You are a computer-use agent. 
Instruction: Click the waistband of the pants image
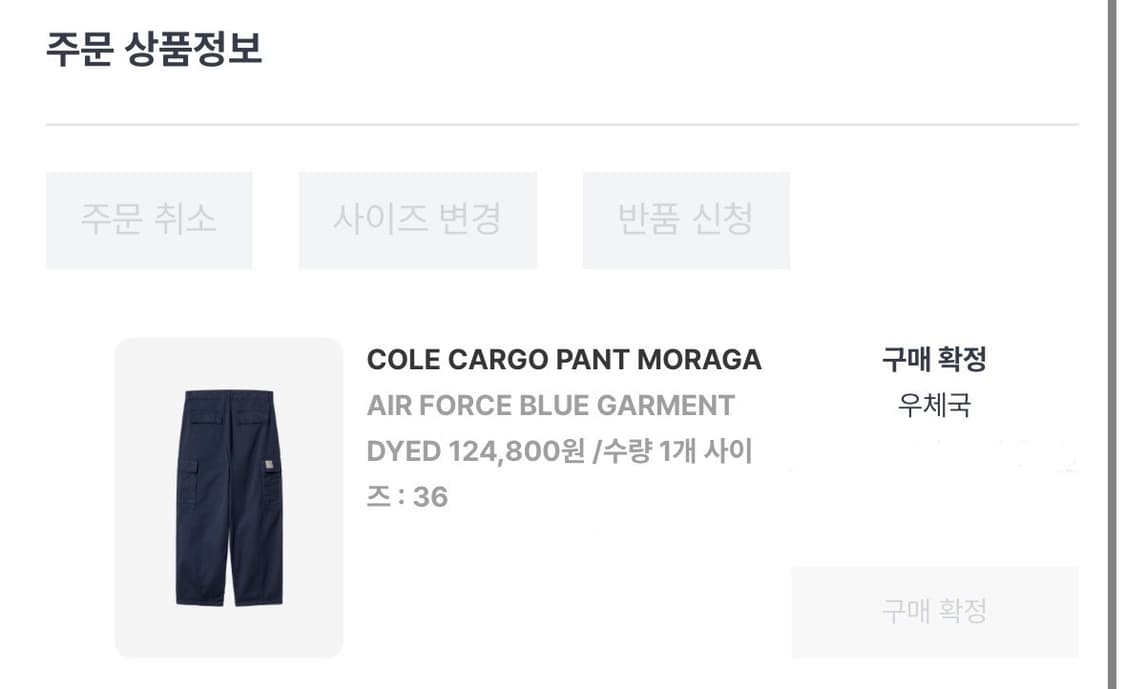coord(229,395)
